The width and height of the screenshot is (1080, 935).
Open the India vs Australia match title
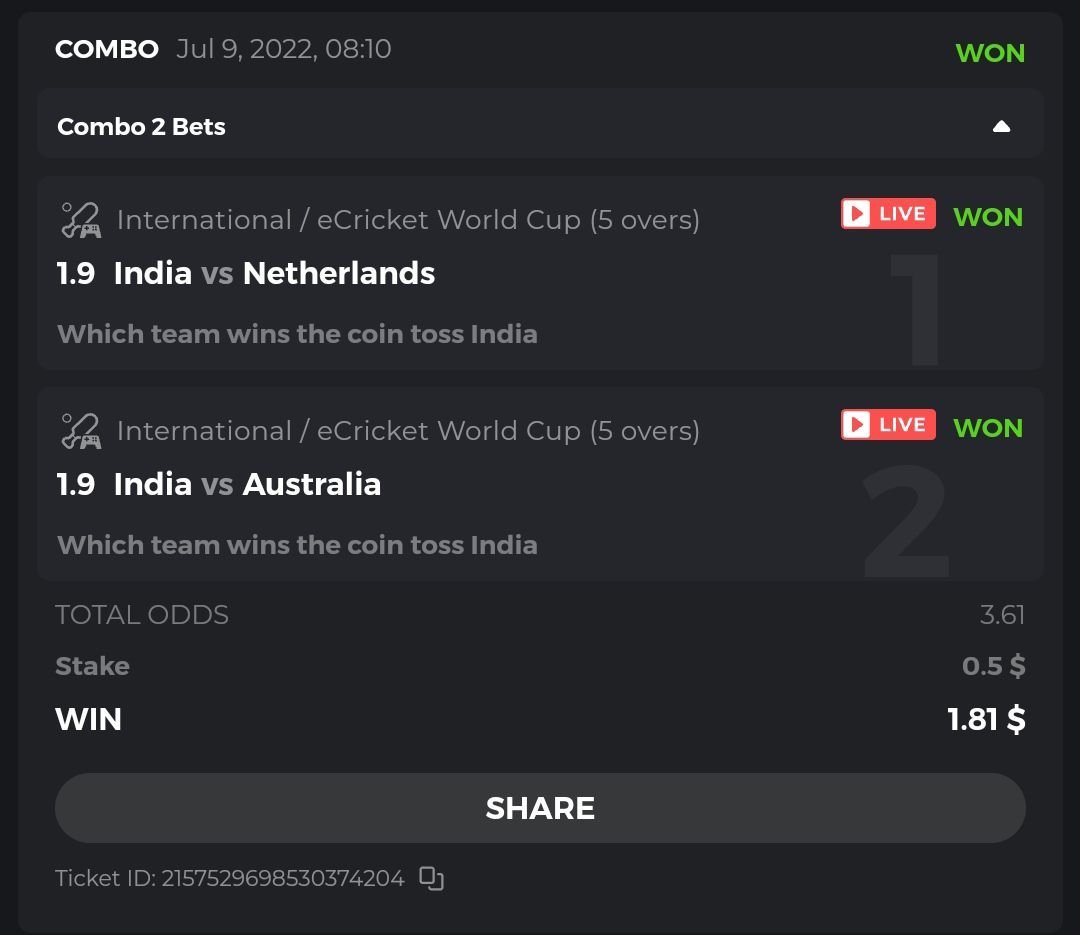[247, 484]
